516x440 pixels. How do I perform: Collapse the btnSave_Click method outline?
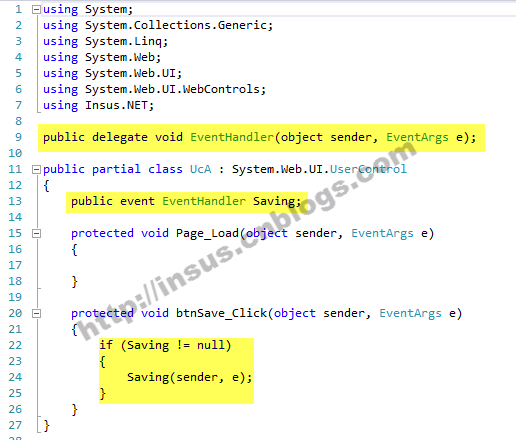[36, 314]
